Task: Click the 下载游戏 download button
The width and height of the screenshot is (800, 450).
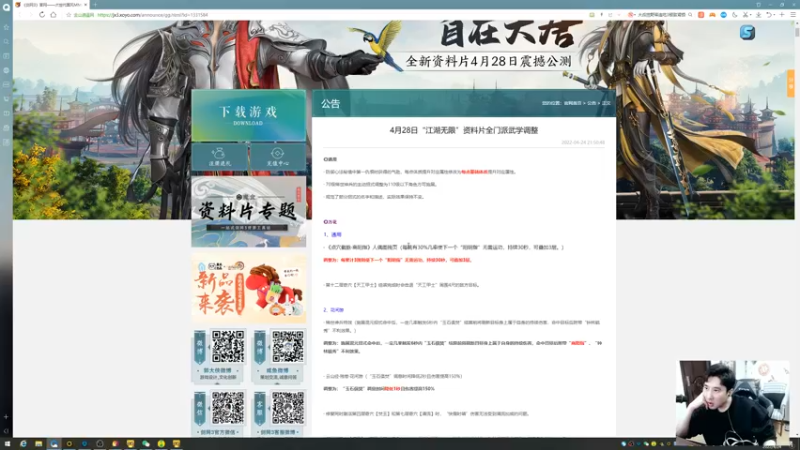Action: (248, 115)
